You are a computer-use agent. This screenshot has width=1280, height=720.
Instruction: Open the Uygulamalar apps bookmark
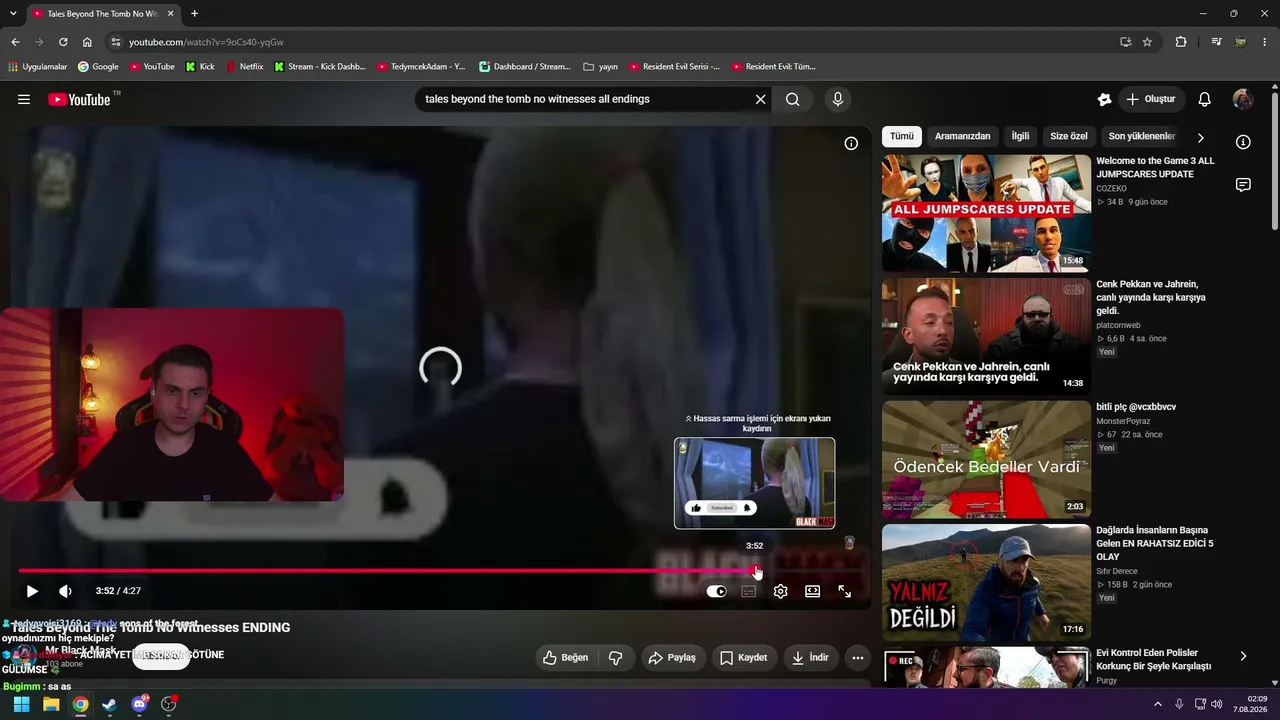(38, 67)
